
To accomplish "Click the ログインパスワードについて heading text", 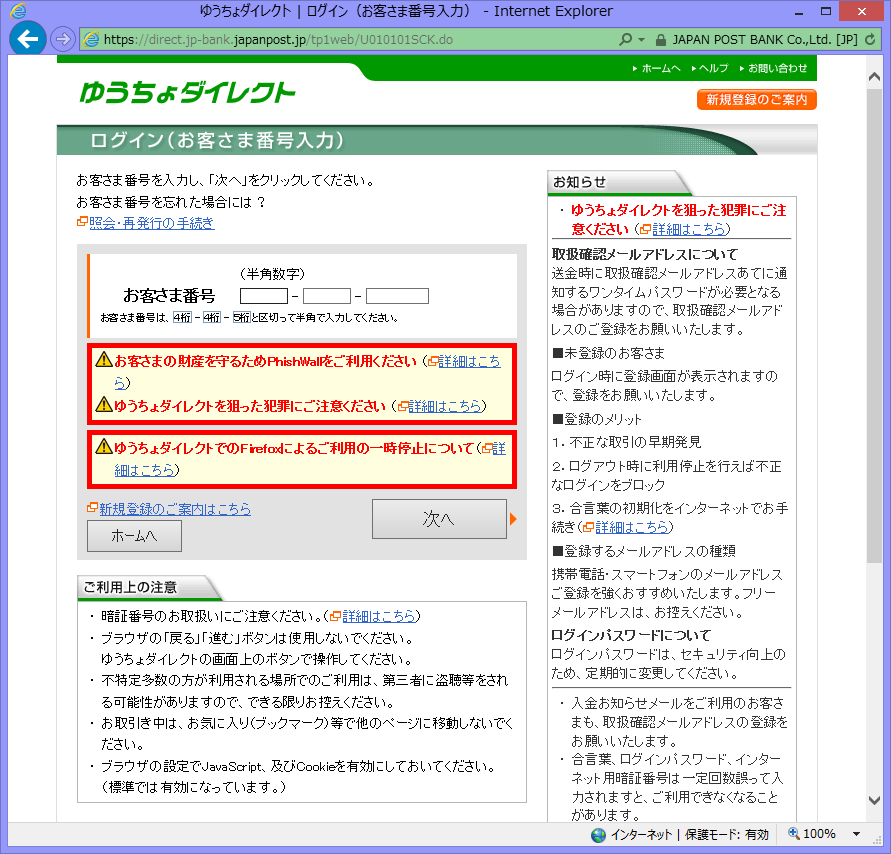I will (631, 635).
